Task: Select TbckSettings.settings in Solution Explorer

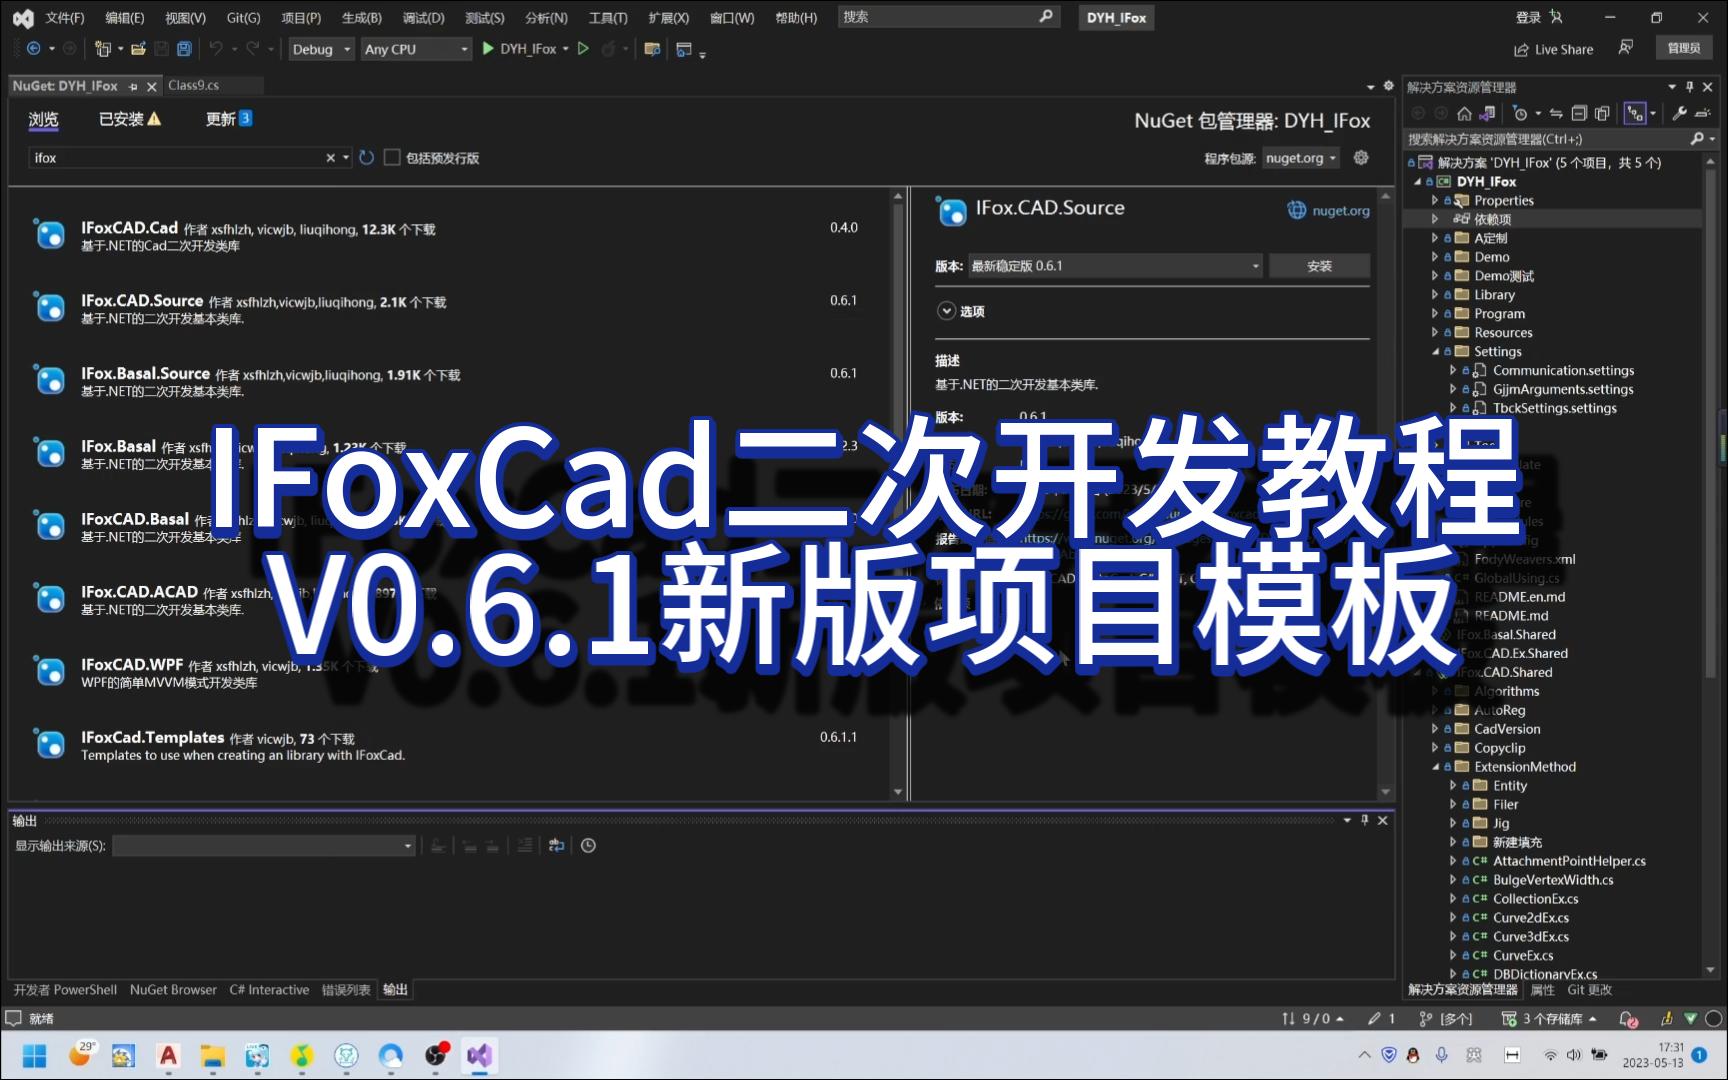Action: click(1554, 408)
